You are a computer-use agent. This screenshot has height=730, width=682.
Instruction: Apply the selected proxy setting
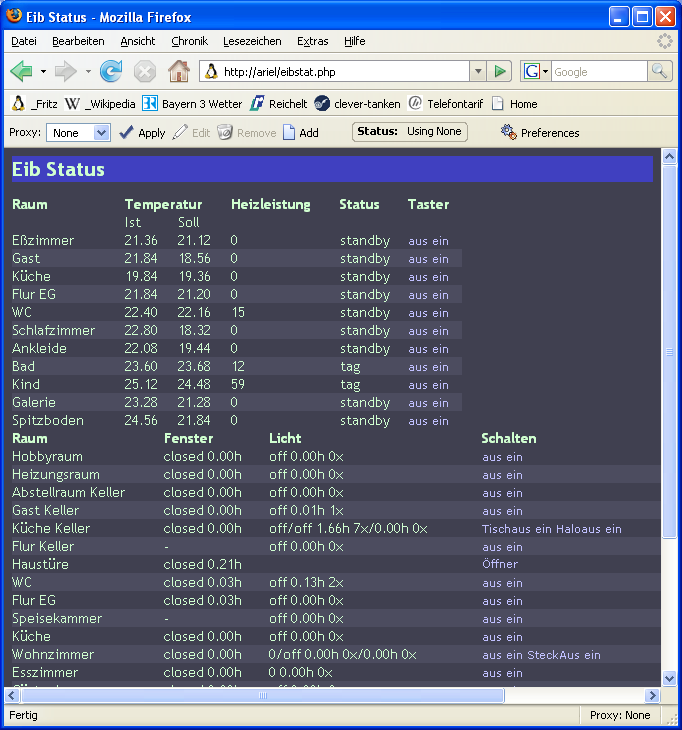pos(141,132)
